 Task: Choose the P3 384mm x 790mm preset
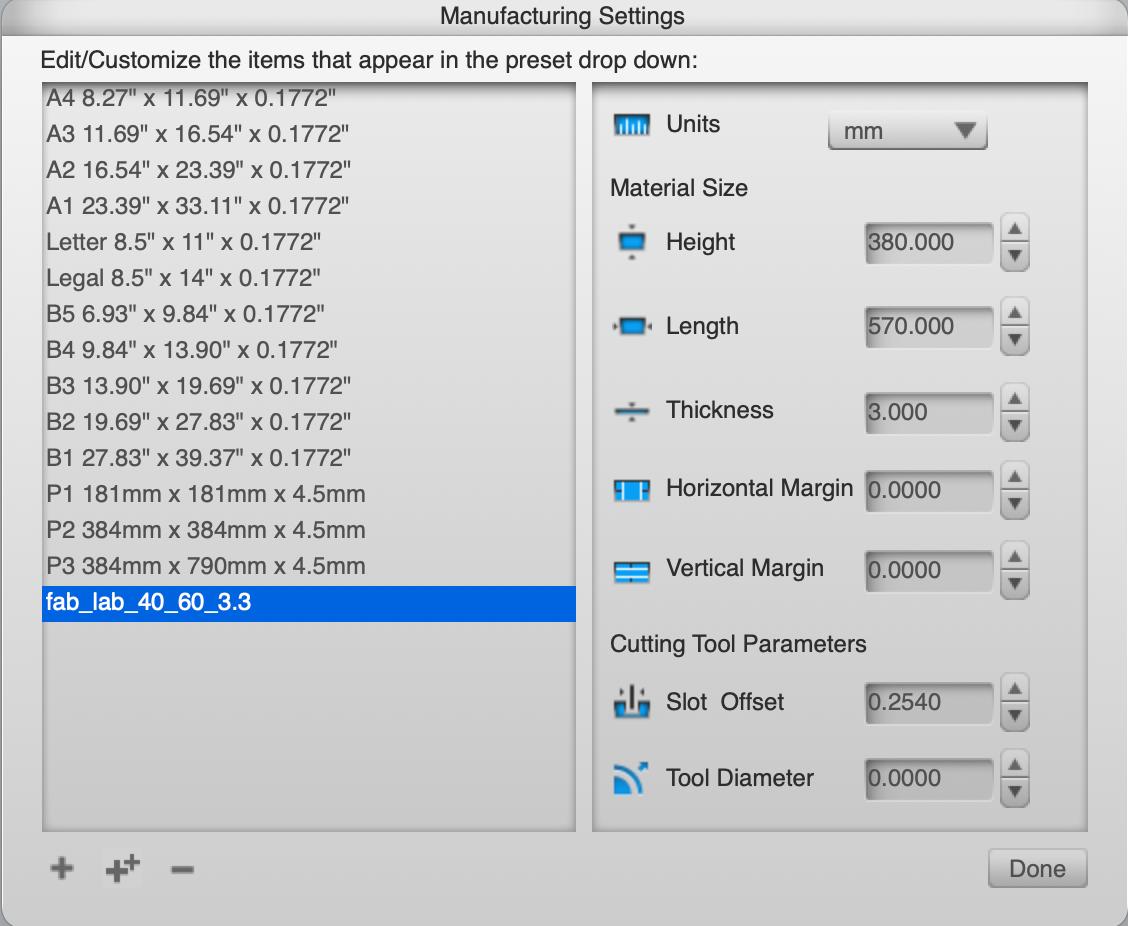pos(206,566)
